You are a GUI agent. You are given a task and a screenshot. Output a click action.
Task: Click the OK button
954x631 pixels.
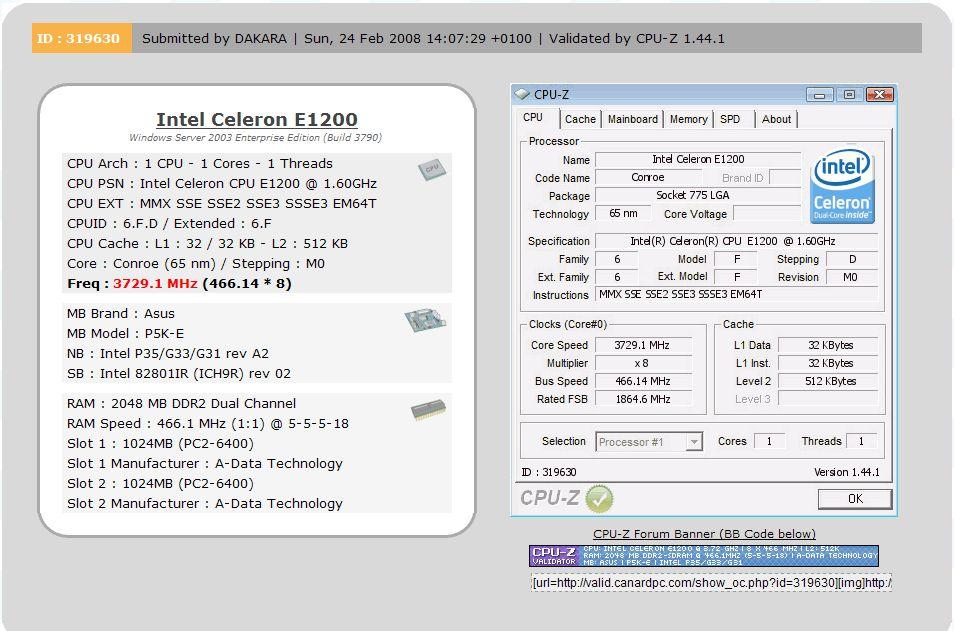click(855, 499)
